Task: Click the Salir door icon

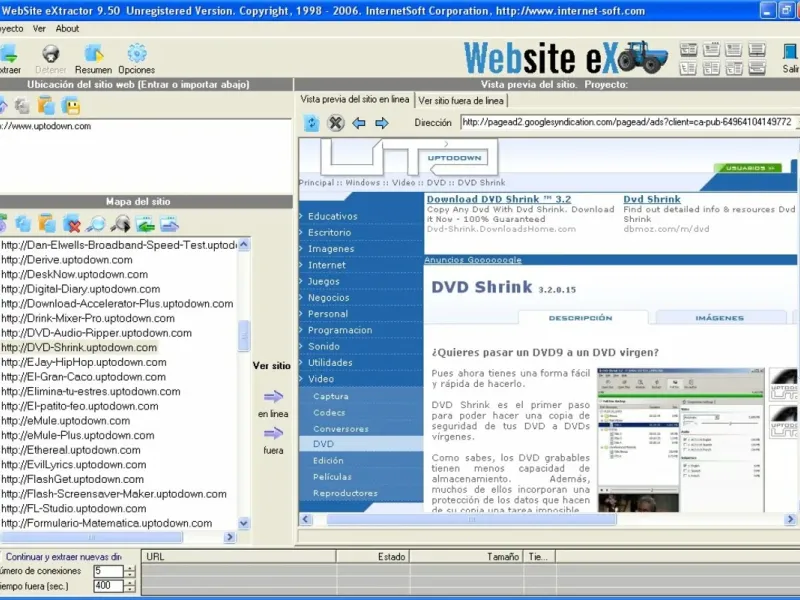Action: click(x=790, y=53)
